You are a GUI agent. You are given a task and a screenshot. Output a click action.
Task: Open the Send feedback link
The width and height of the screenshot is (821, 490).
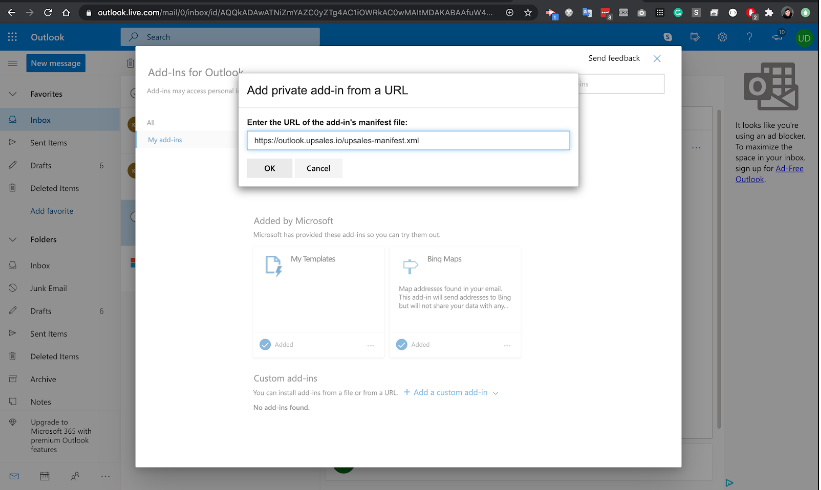[614, 58]
